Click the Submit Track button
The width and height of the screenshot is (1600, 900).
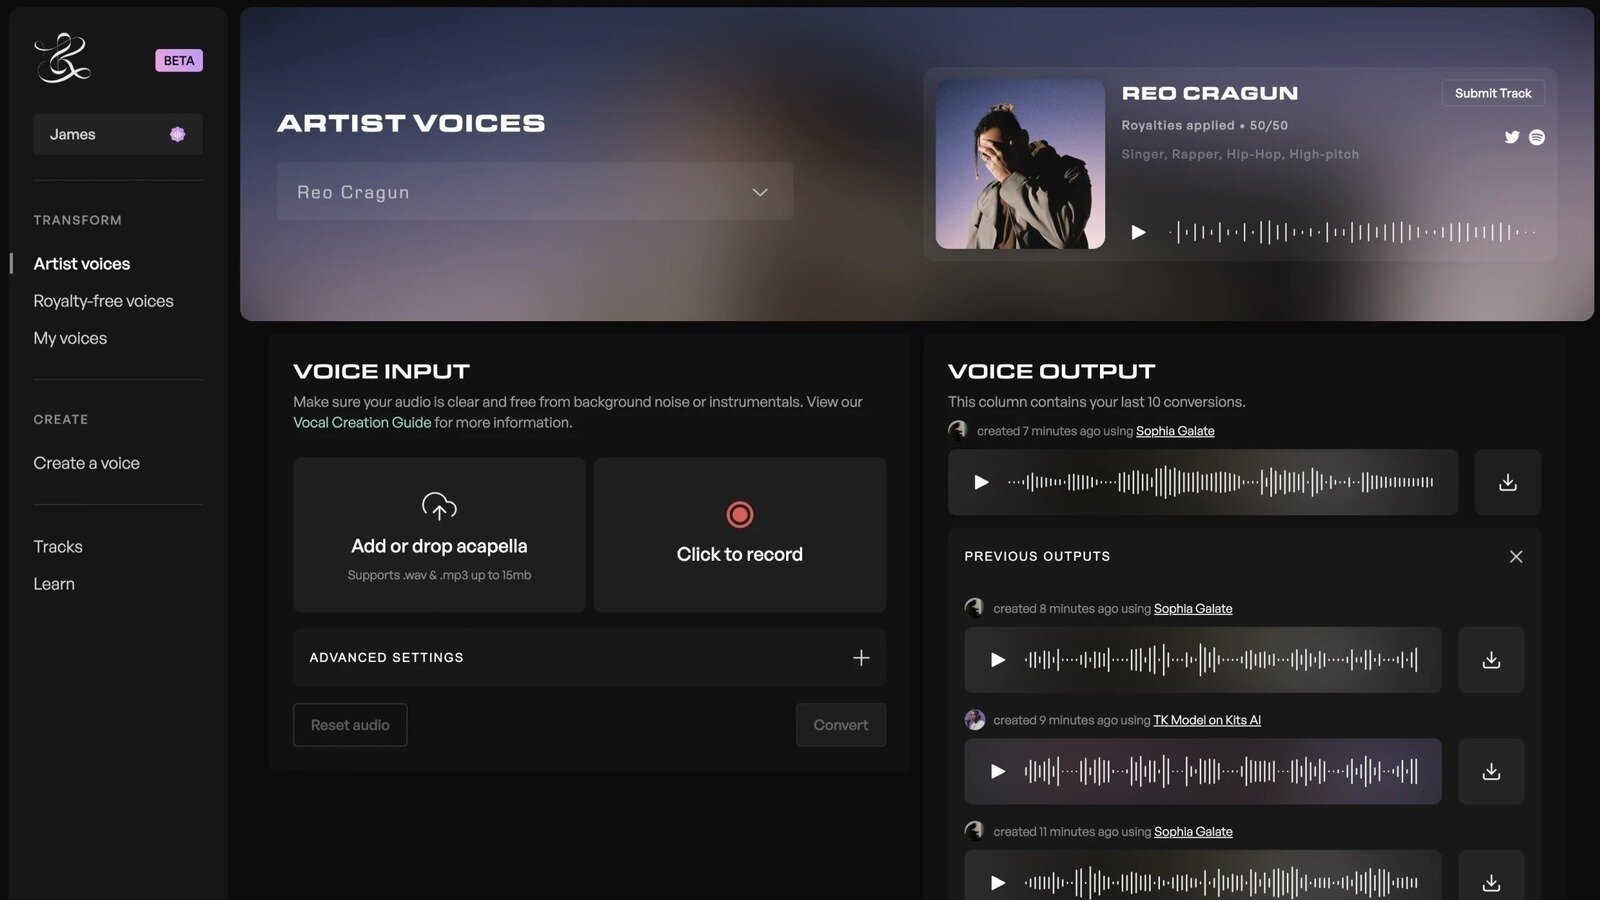(x=1492, y=93)
